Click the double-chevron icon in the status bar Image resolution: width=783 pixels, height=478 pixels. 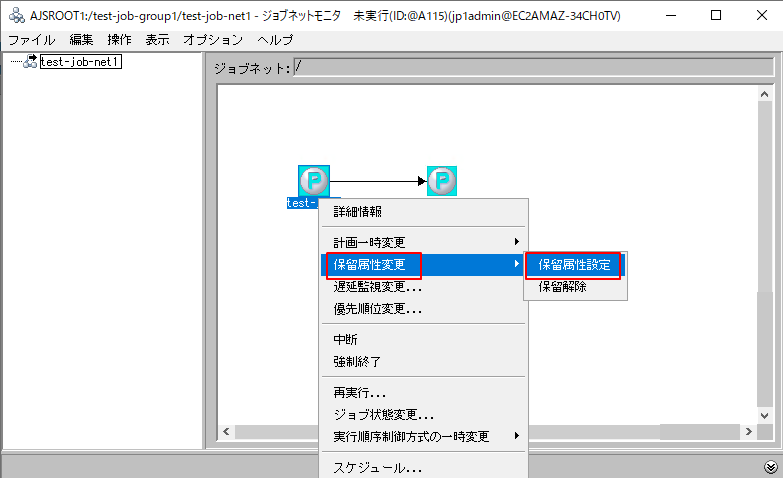tap(771, 467)
